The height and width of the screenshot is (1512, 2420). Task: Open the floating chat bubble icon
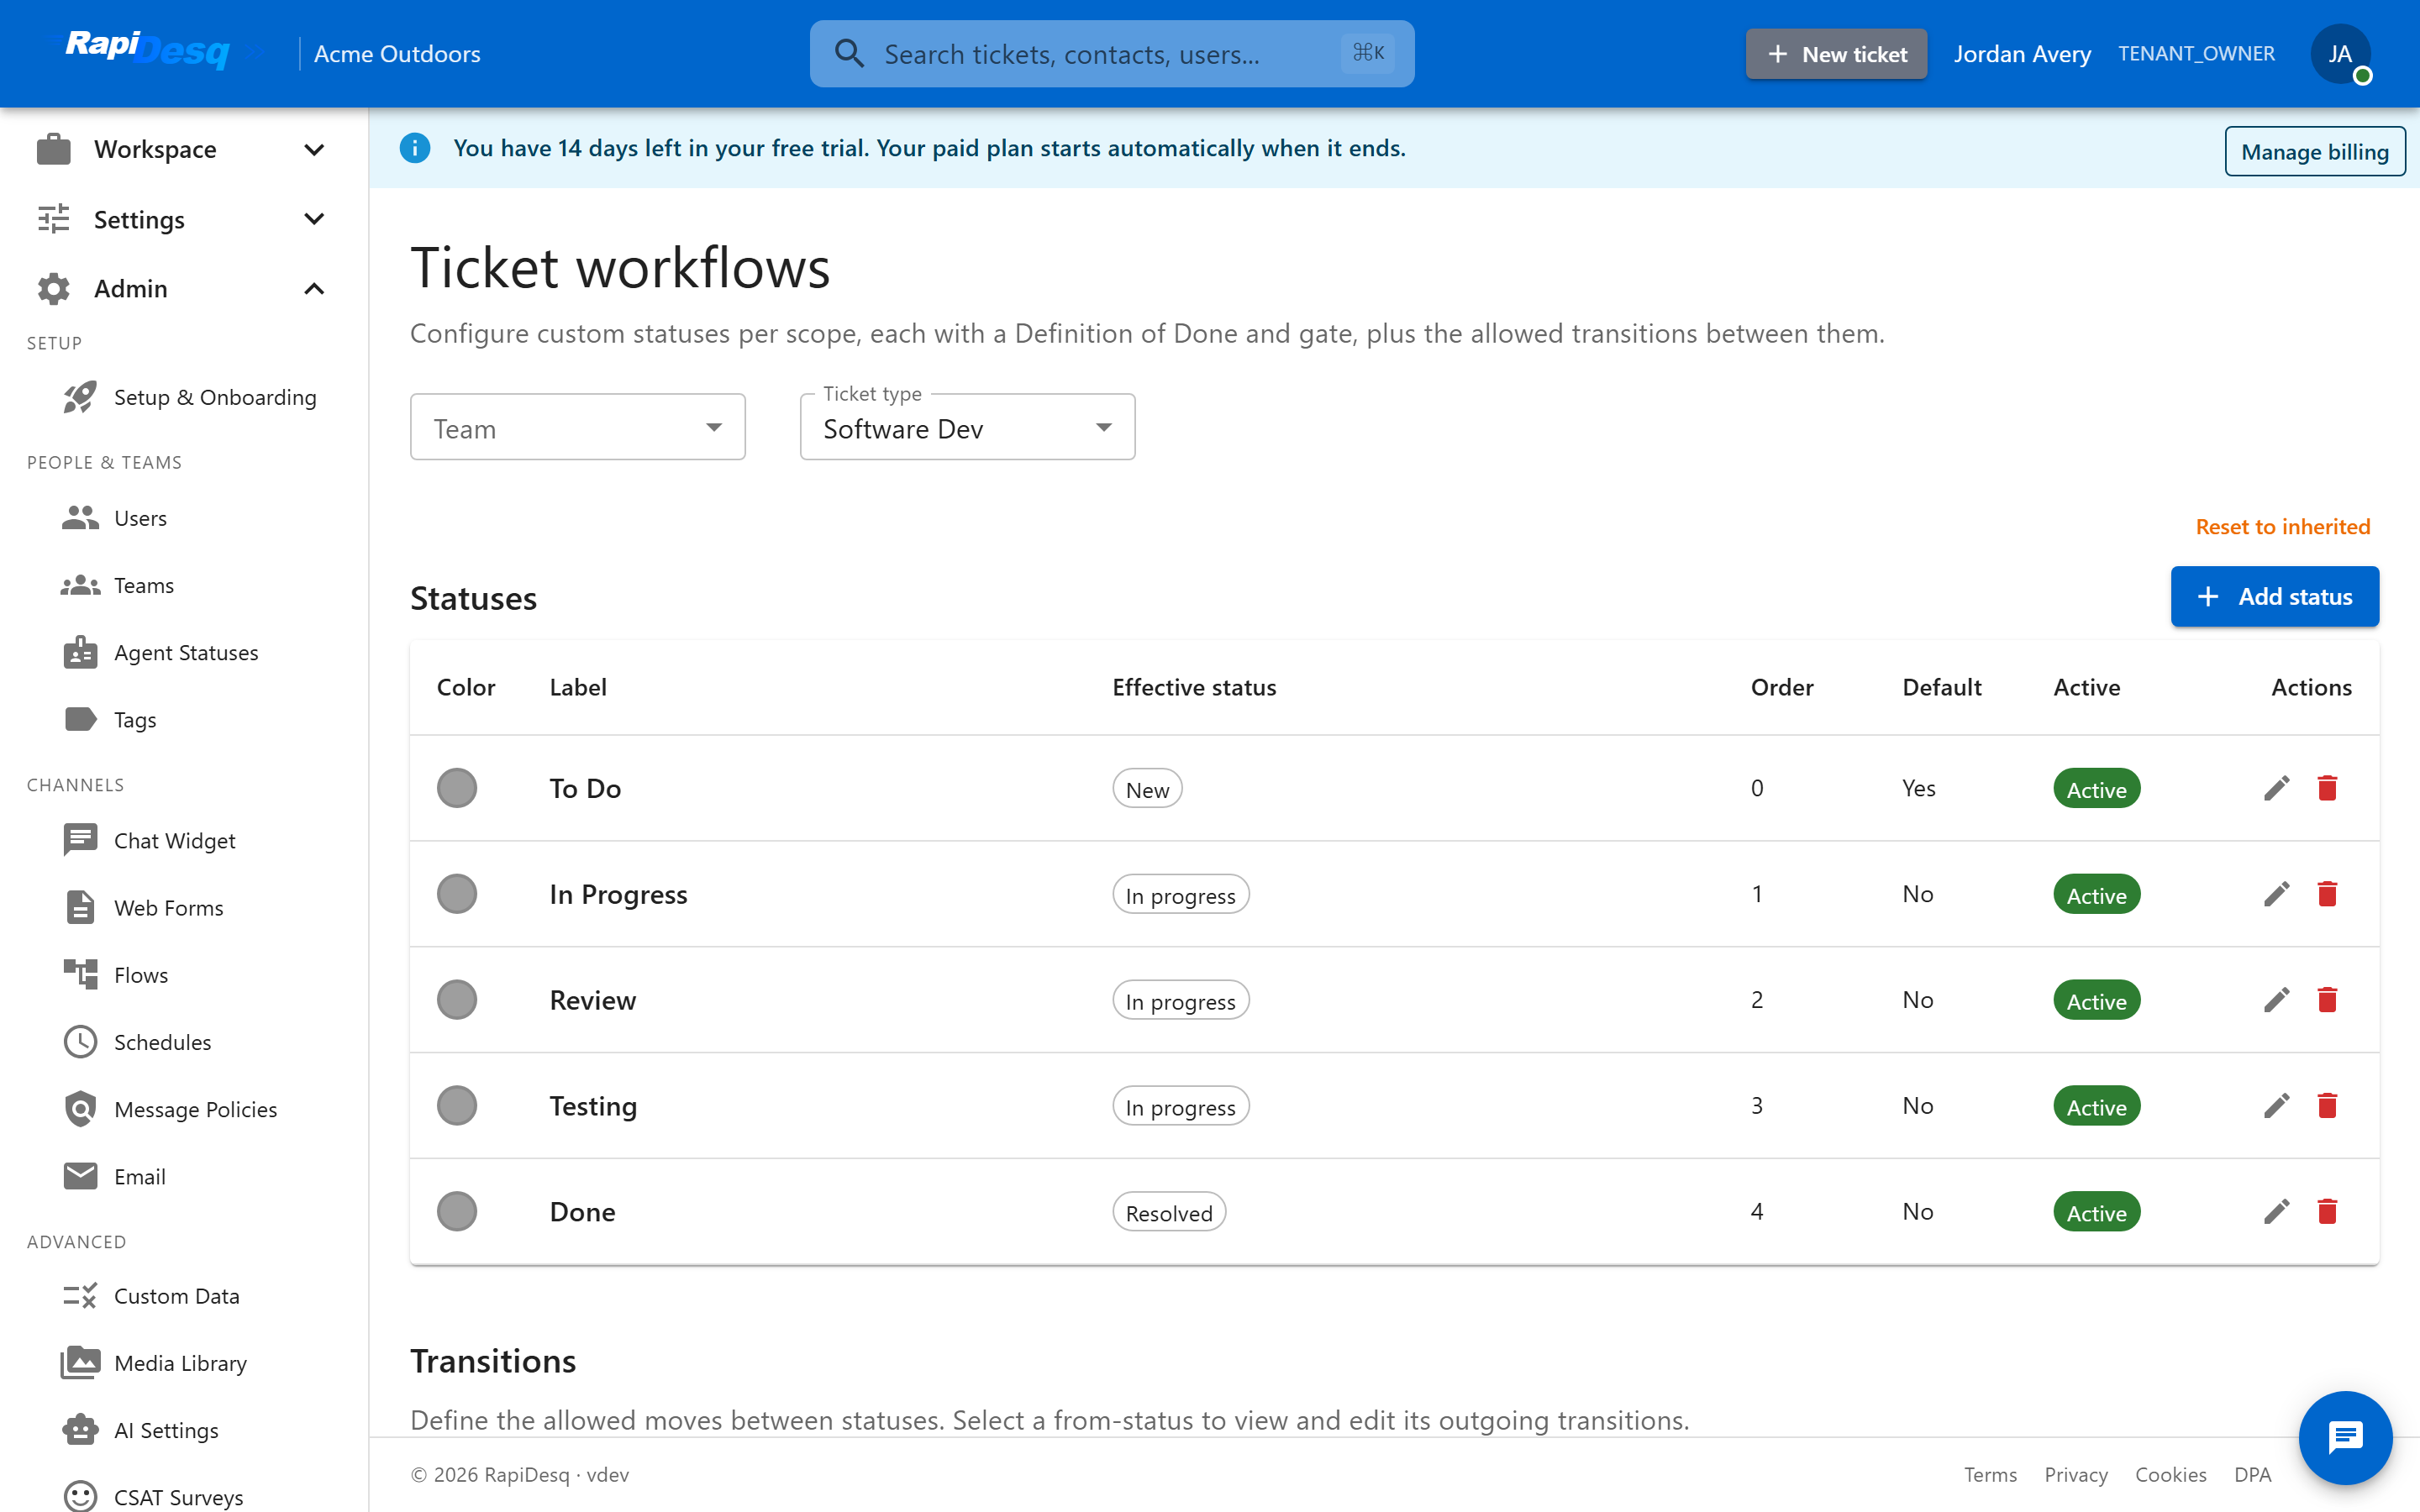pyautogui.click(x=2345, y=1438)
